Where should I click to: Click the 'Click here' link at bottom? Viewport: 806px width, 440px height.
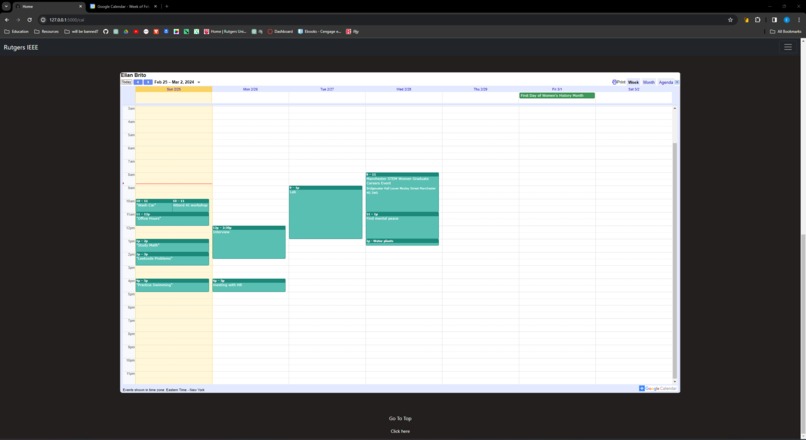pos(400,431)
